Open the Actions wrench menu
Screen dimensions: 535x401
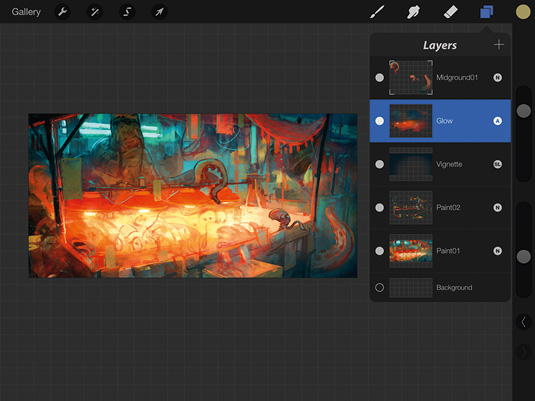click(62, 12)
